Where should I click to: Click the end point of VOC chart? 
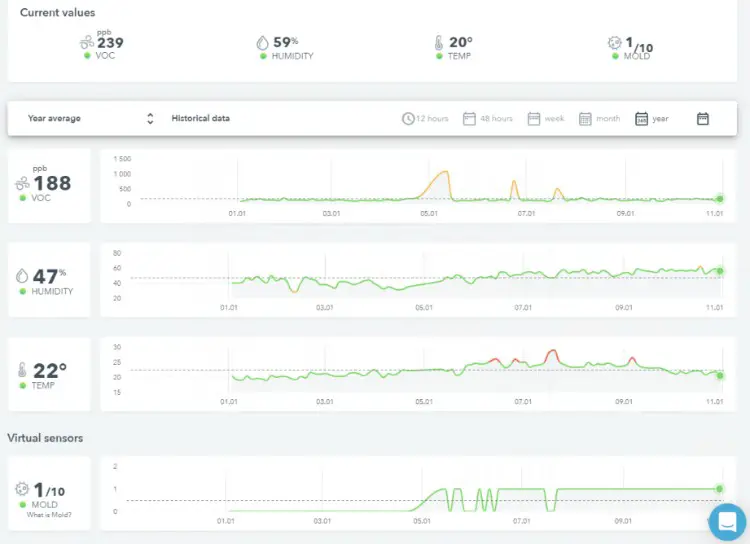[720, 199]
